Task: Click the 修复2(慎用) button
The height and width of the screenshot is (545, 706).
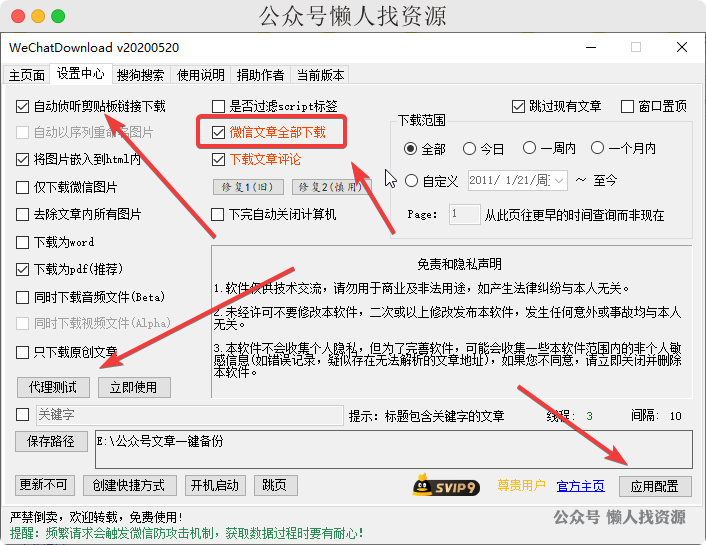Action: click(331, 187)
